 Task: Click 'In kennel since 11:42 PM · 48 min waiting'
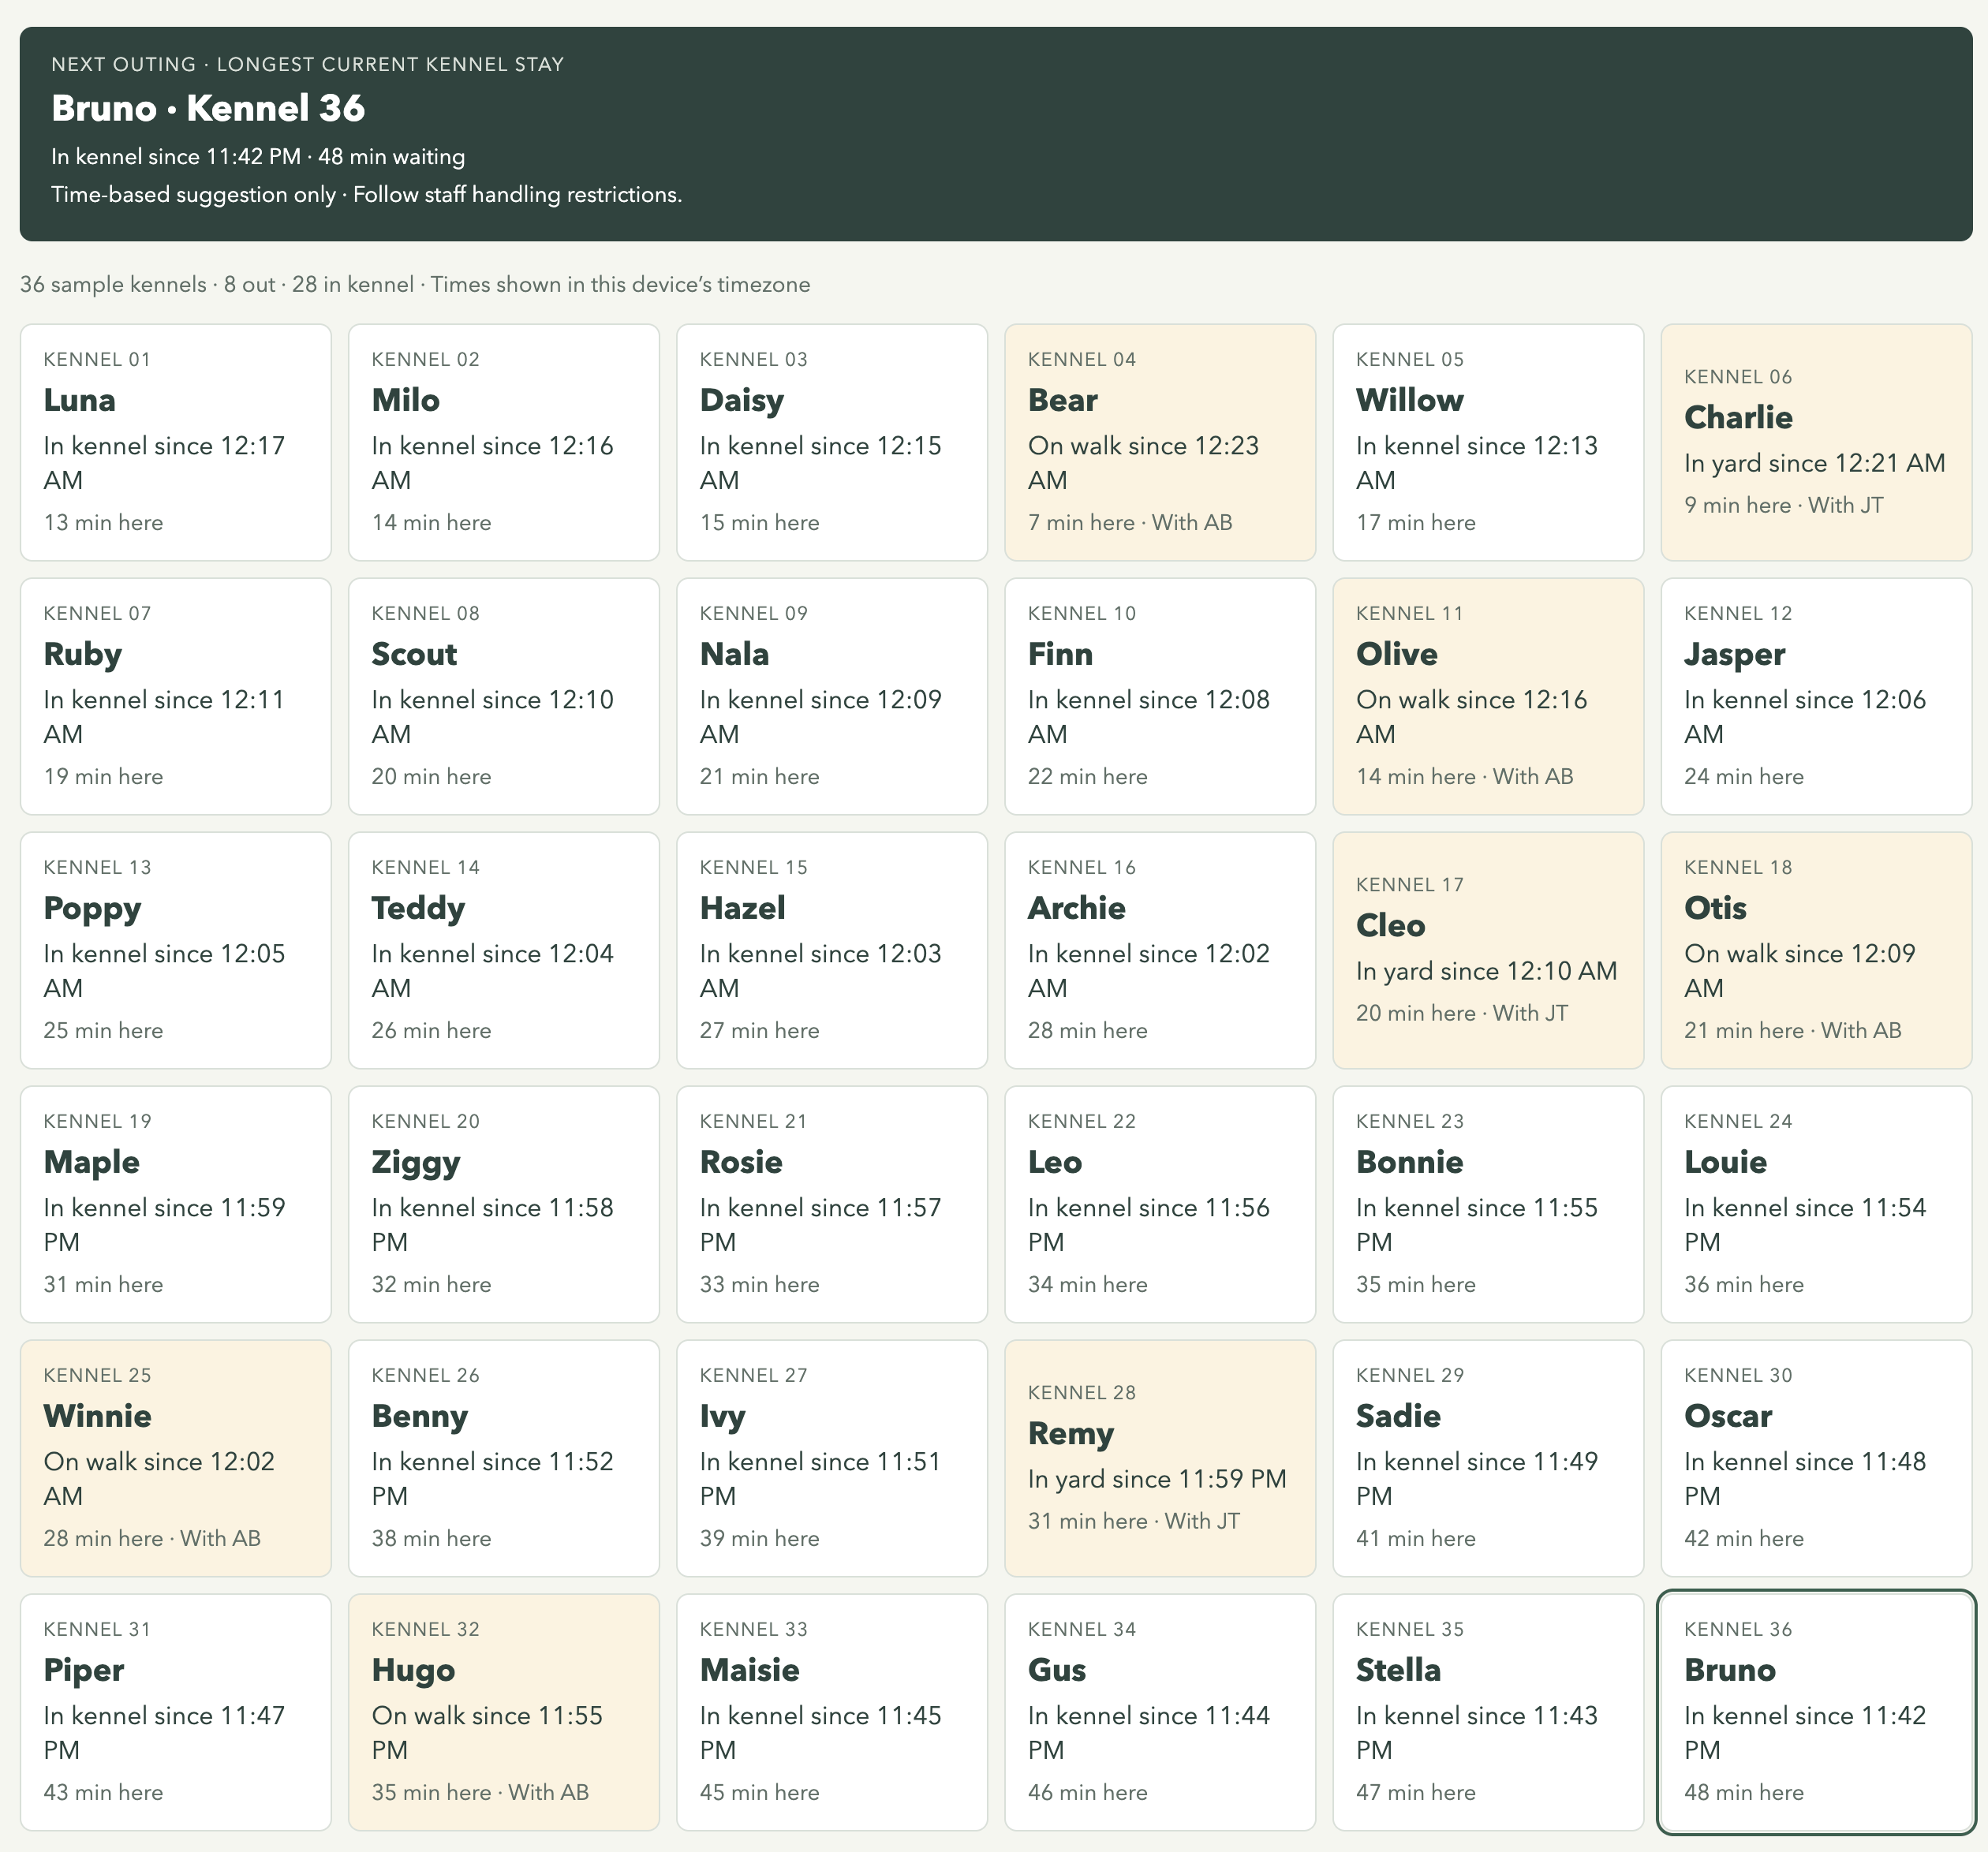pos(258,156)
